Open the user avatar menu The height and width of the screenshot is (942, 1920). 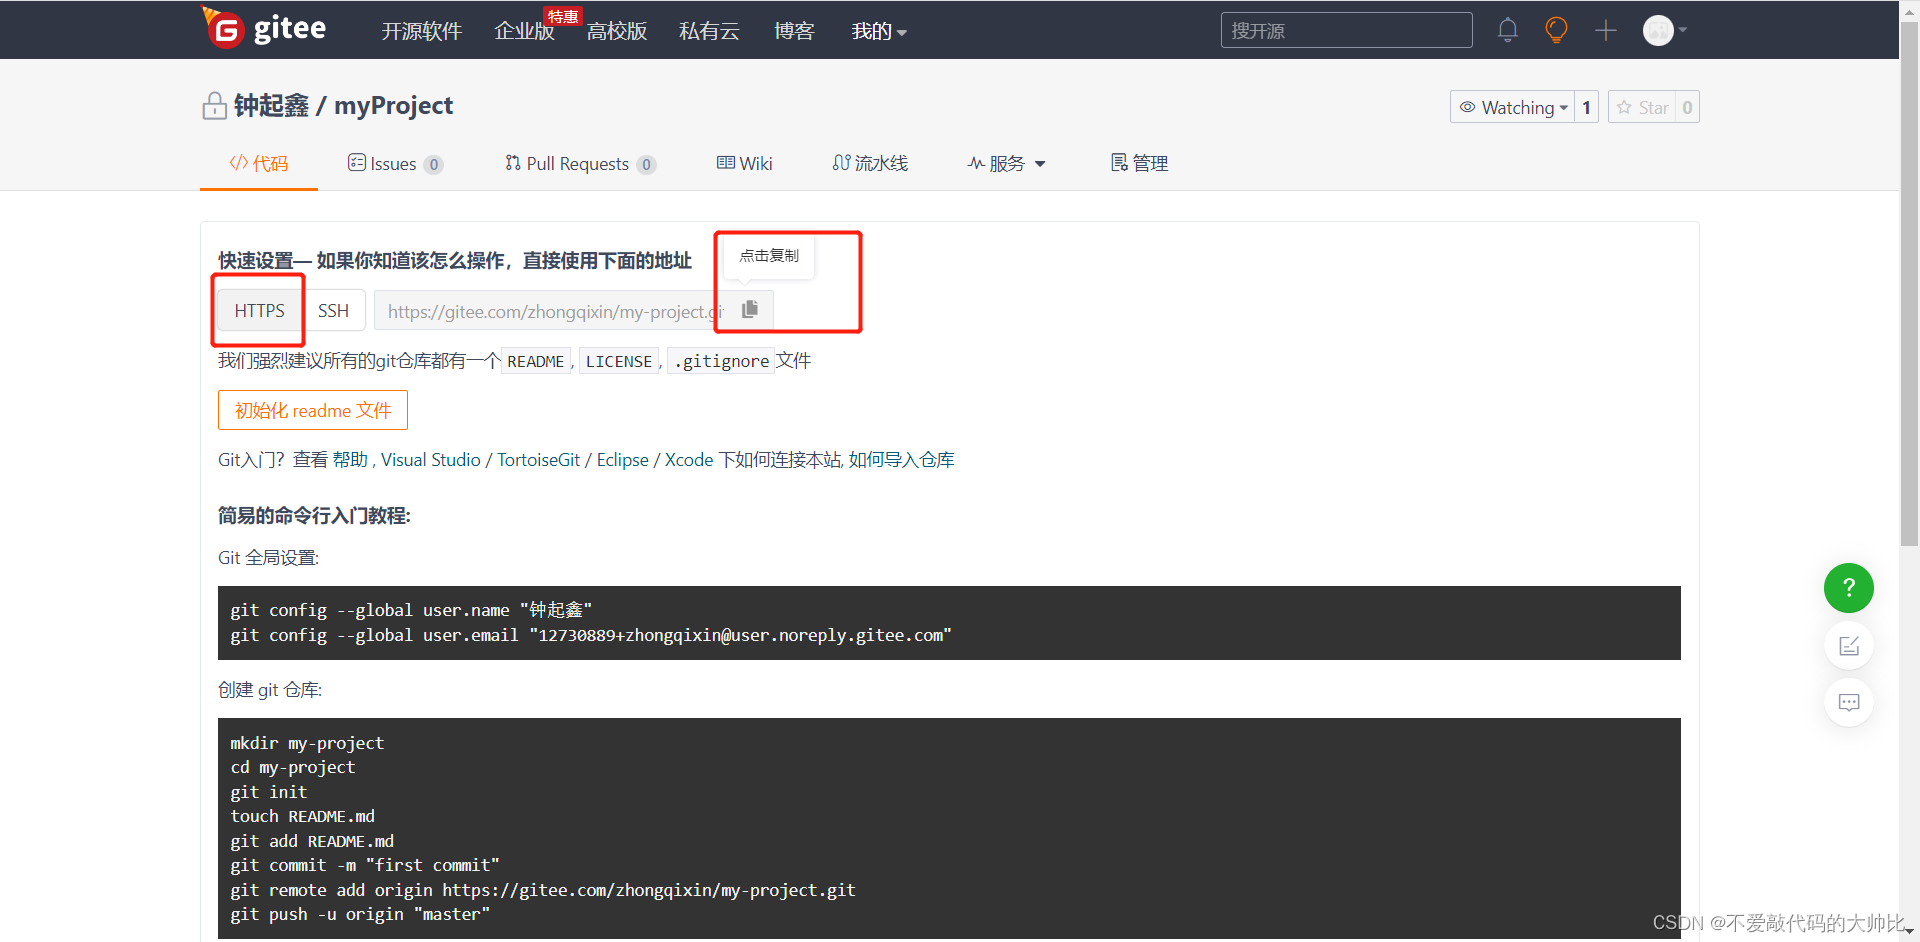coord(1658,30)
